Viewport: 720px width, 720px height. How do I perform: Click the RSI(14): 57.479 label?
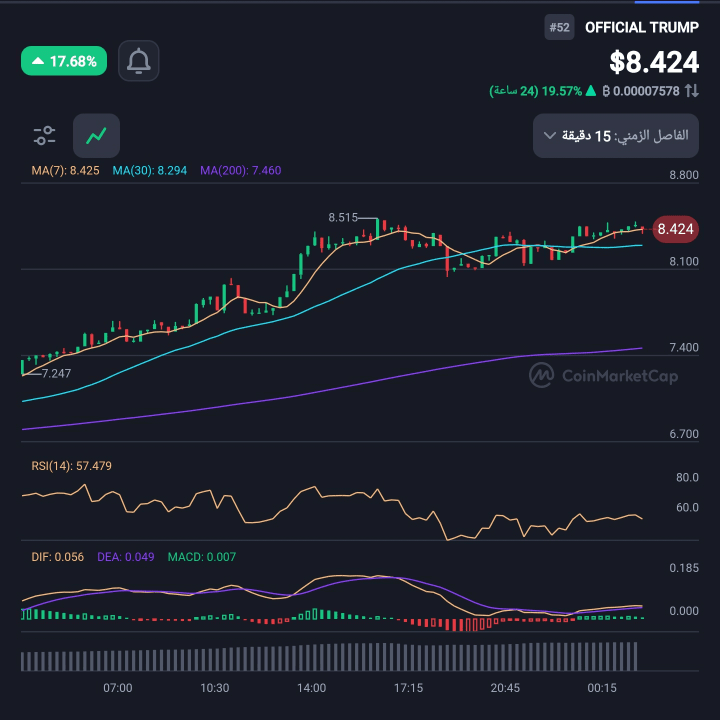point(72,466)
